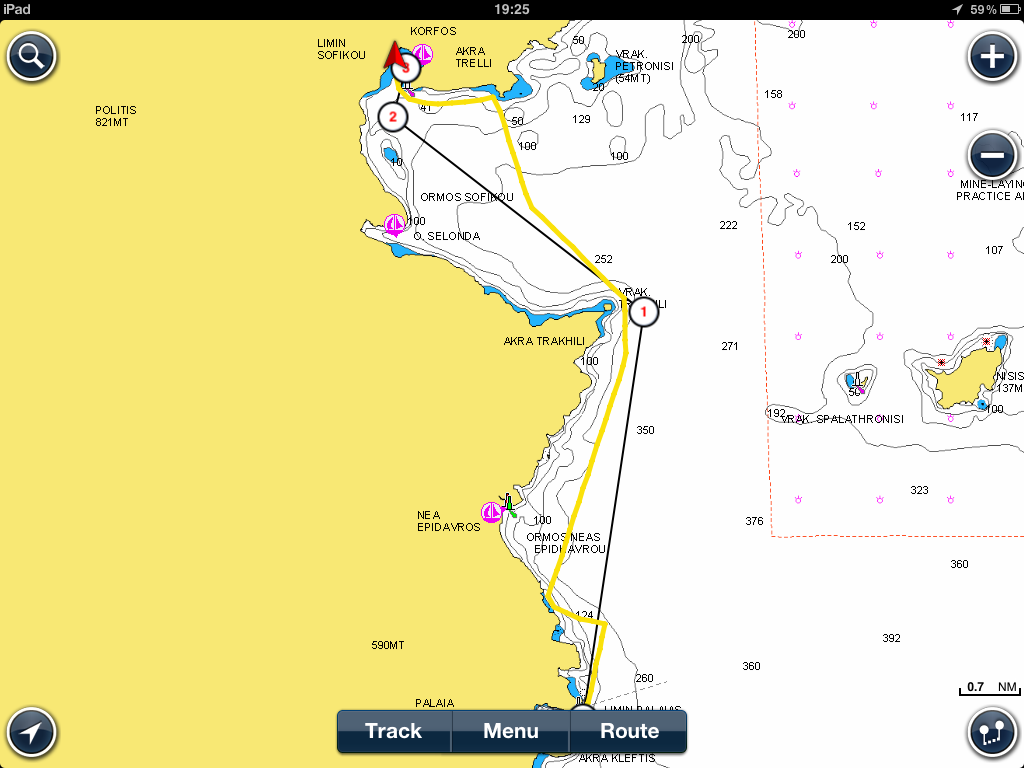The width and height of the screenshot is (1024, 768).
Task: Tap the O. Selonda anchorage sailboat icon
Action: pos(394,225)
